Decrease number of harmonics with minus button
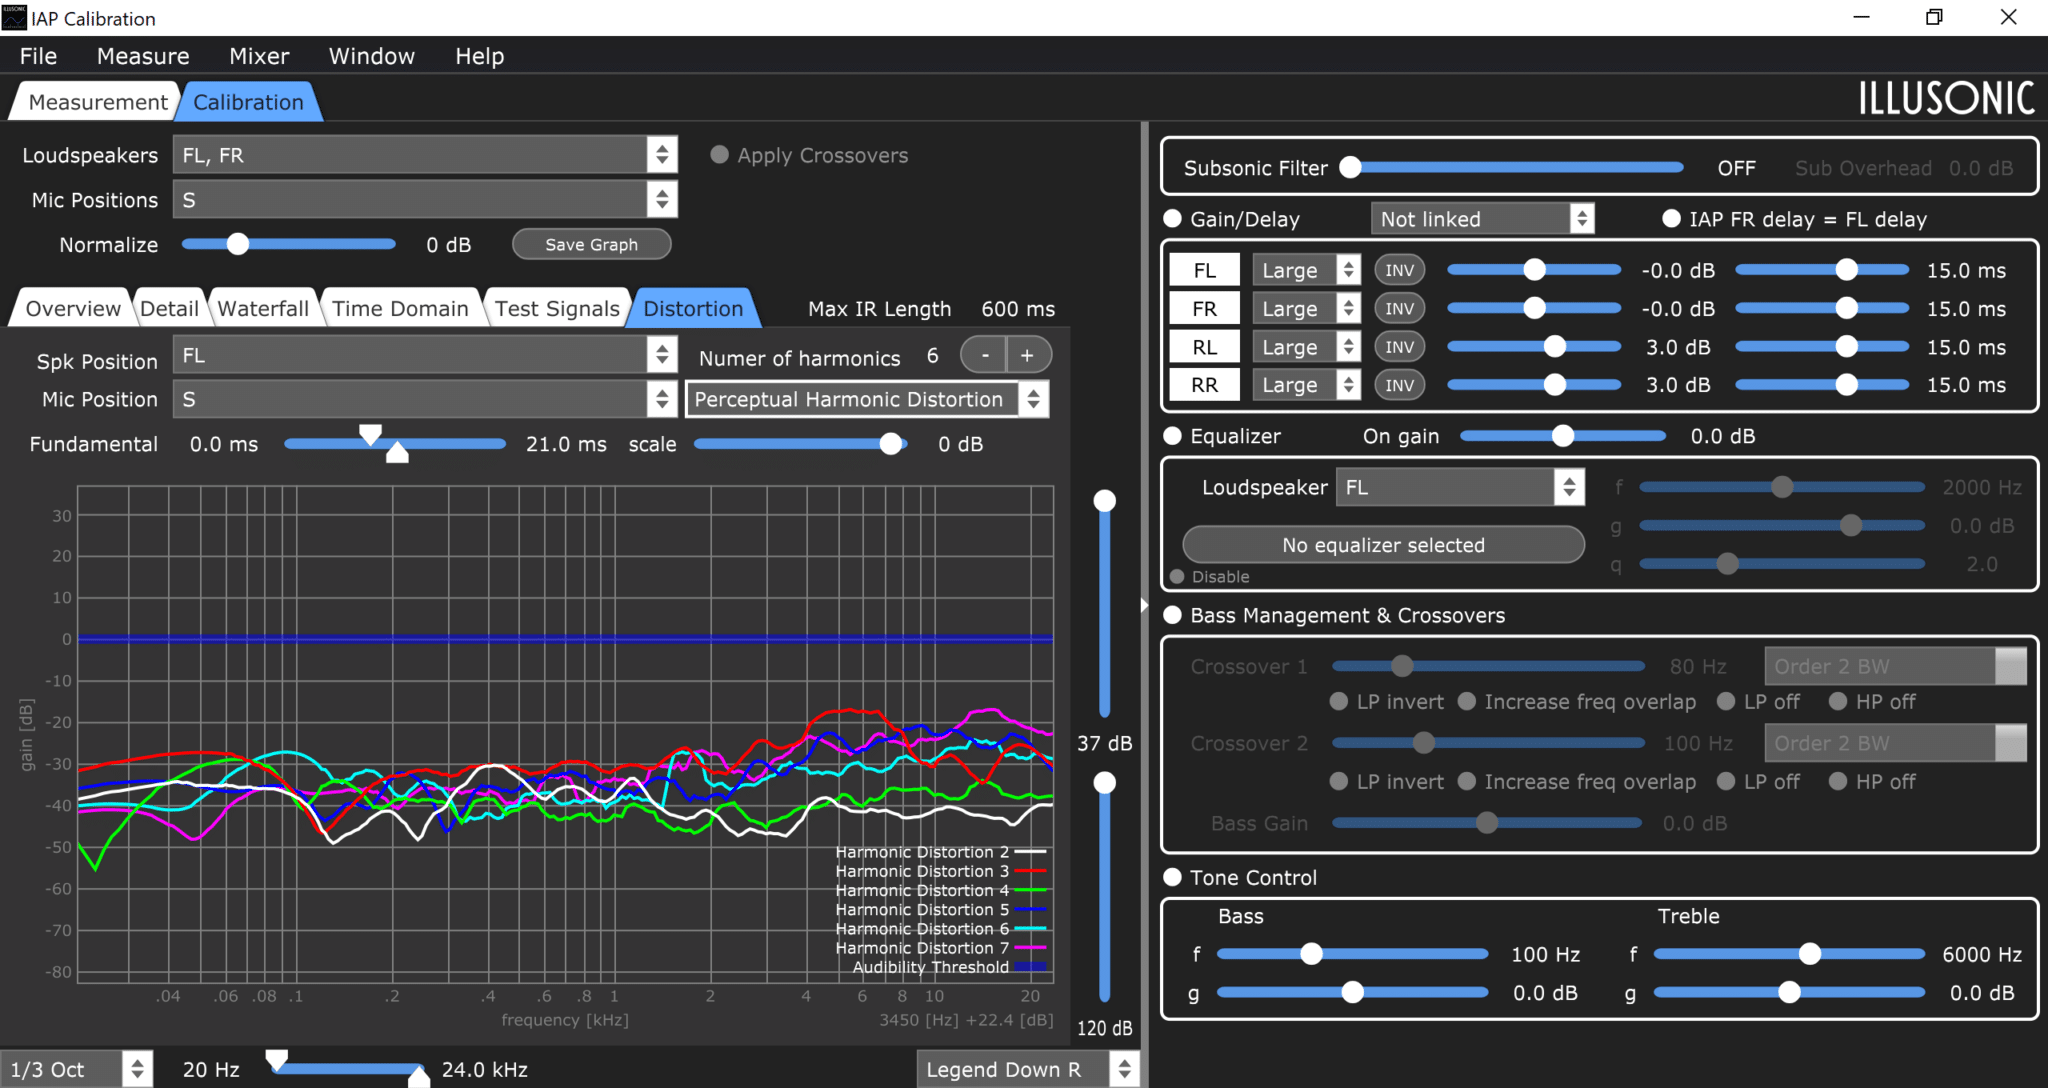 click(985, 355)
